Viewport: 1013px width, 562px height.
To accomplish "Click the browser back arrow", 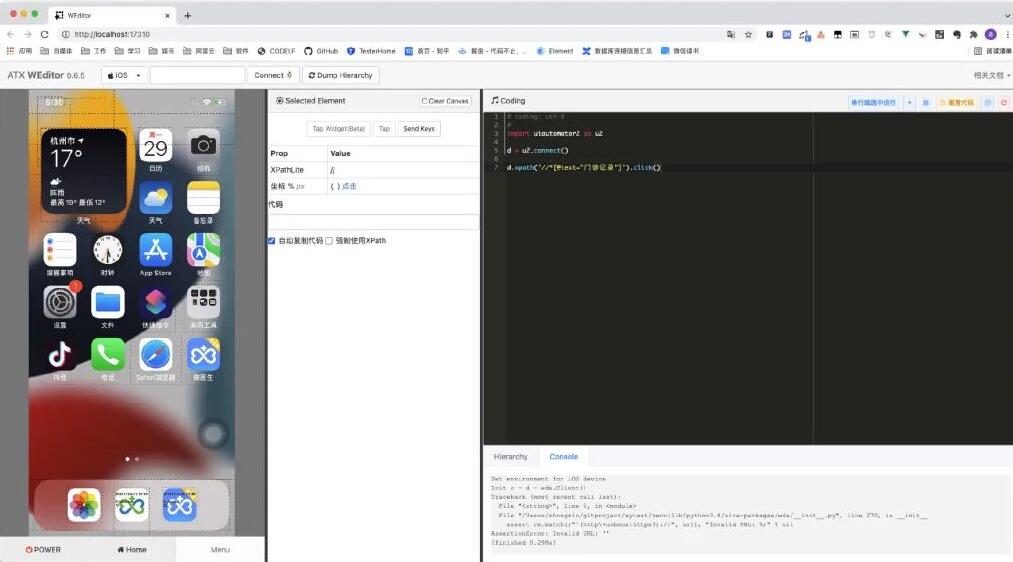I will (10, 34).
